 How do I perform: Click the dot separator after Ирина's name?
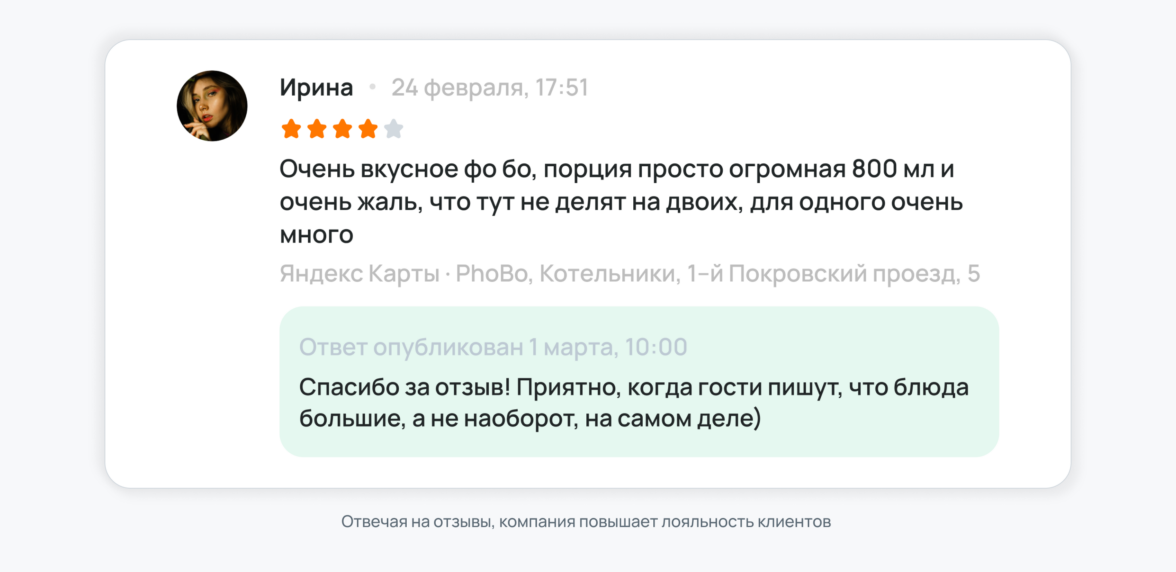click(372, 88)
